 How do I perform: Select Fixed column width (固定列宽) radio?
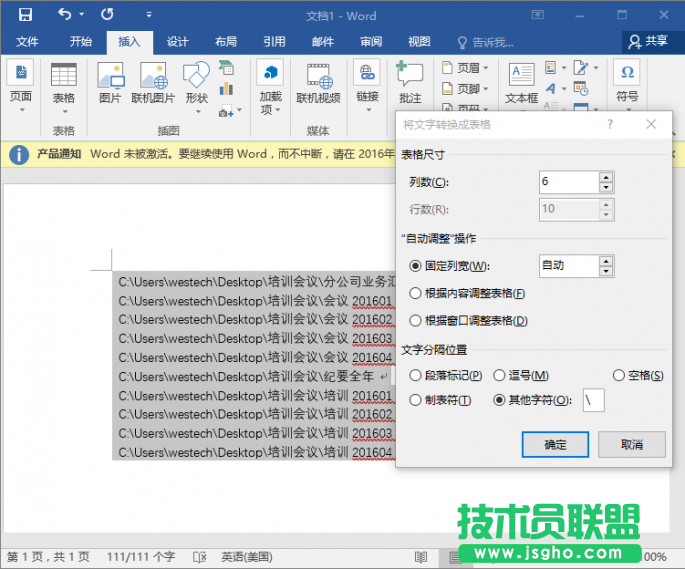(x=416, y=266)
